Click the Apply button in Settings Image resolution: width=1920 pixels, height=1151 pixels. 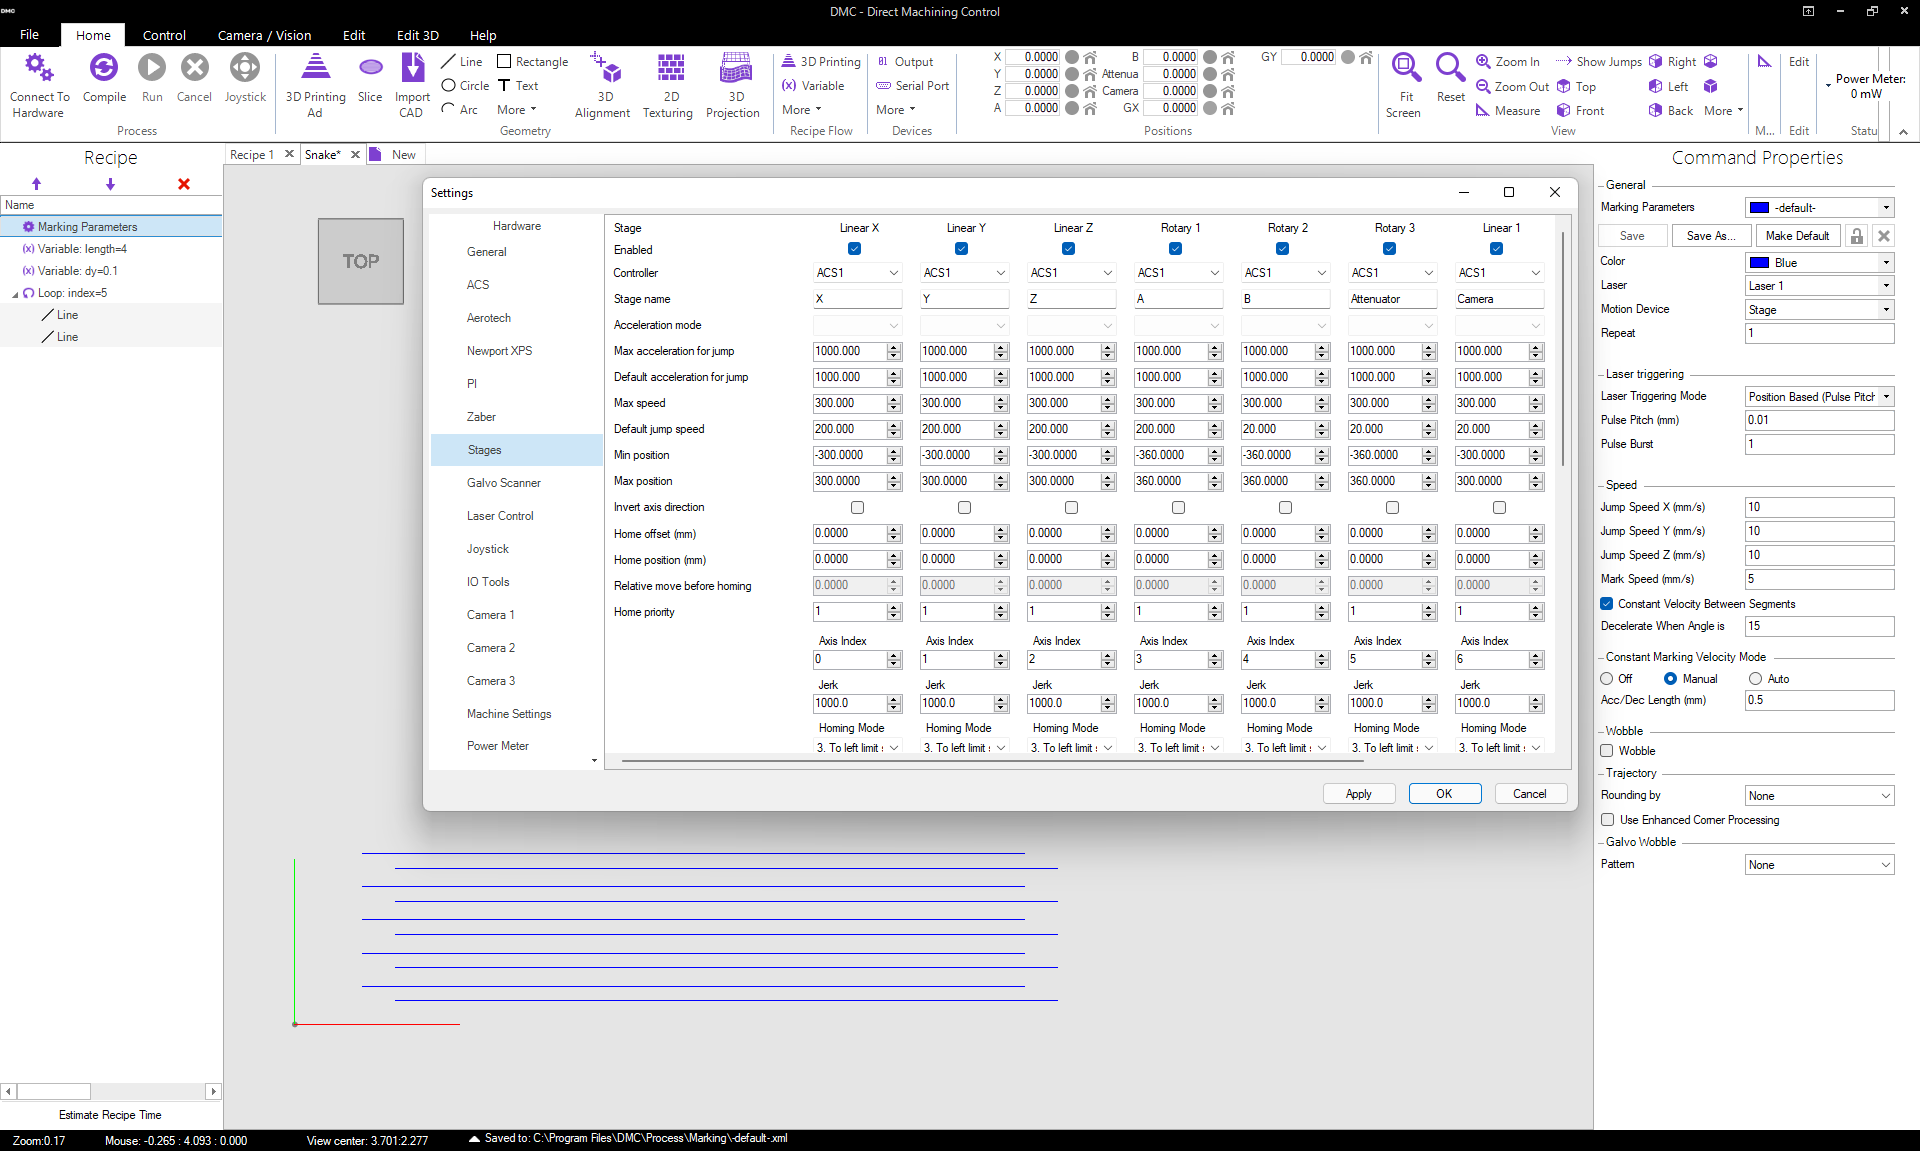tap(1358, 794)
